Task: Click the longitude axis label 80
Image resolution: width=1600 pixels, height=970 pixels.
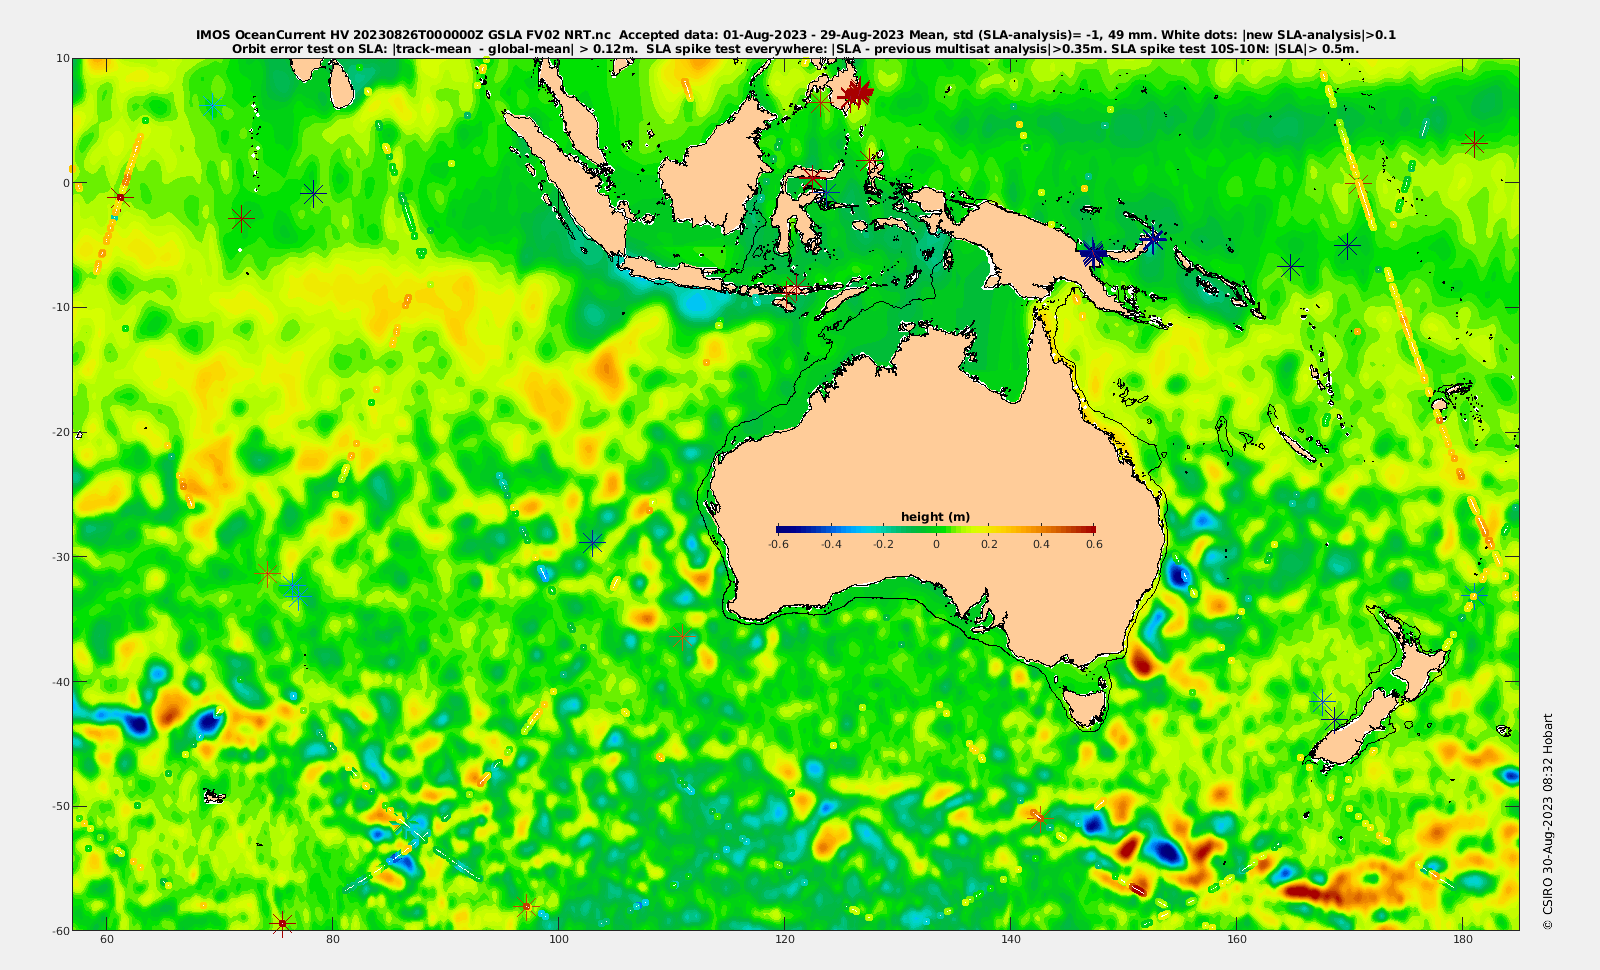Action: [x=333, y=940]
